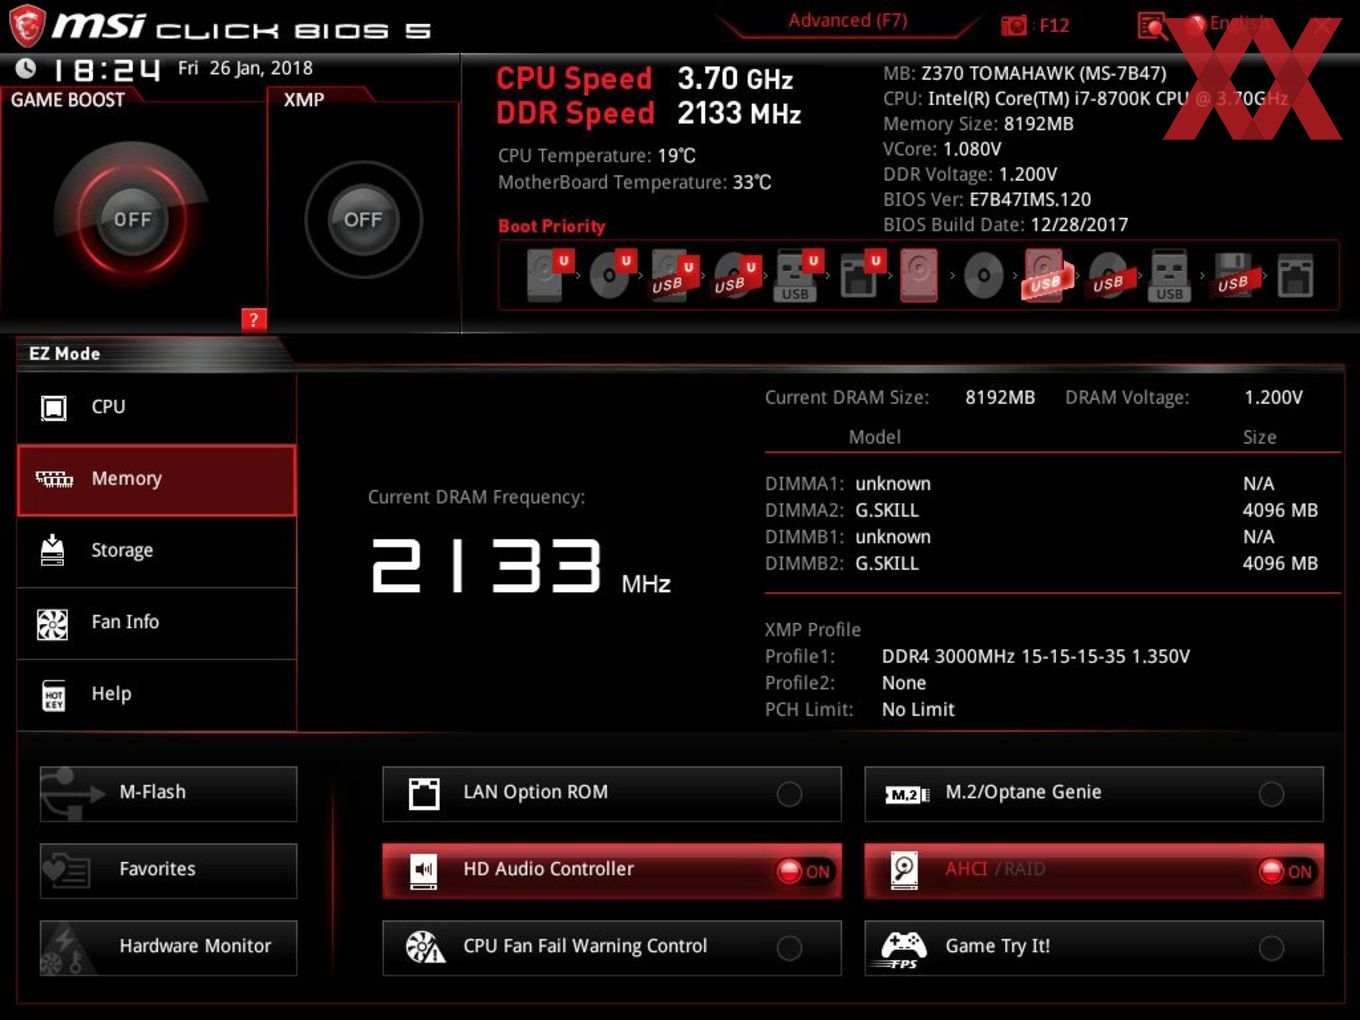Click the Profile2 None value
This screenshot has height=1020, width=1360.
point(904,683)
